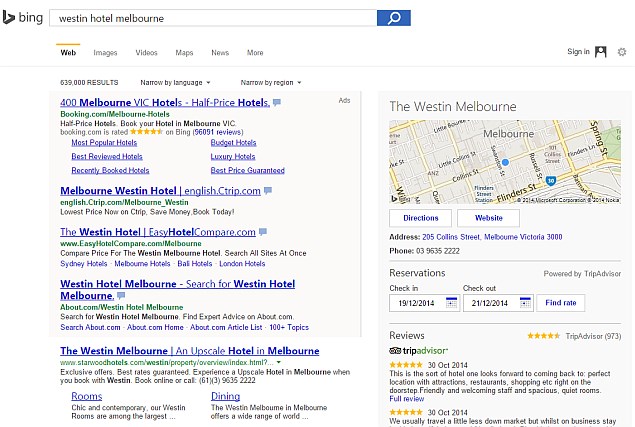The image size is (635, 427).
Task: Open the Rooms sublink
Action: (87, 396)
